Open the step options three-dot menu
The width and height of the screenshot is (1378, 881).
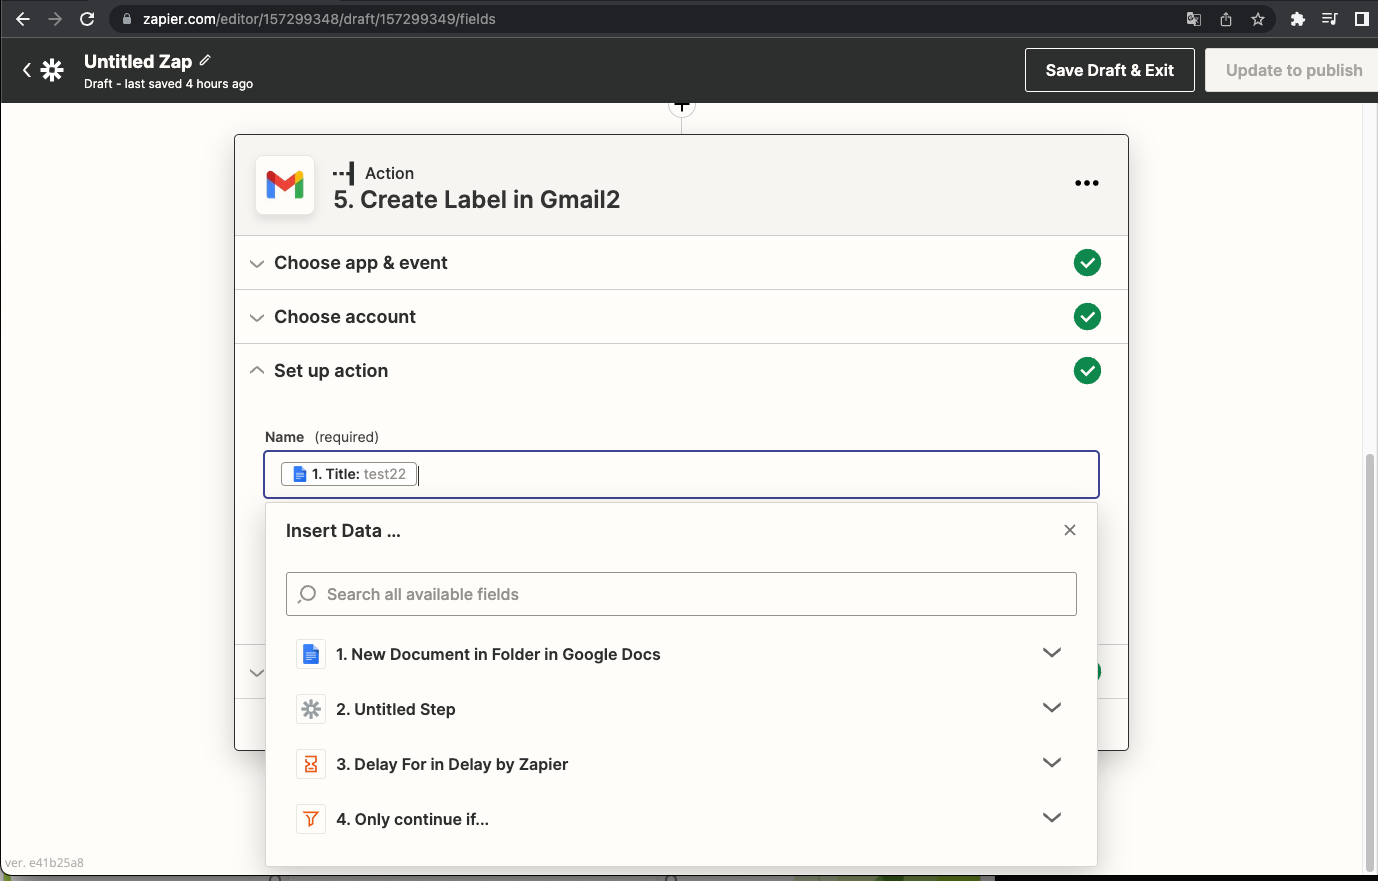coord(1087,183)
